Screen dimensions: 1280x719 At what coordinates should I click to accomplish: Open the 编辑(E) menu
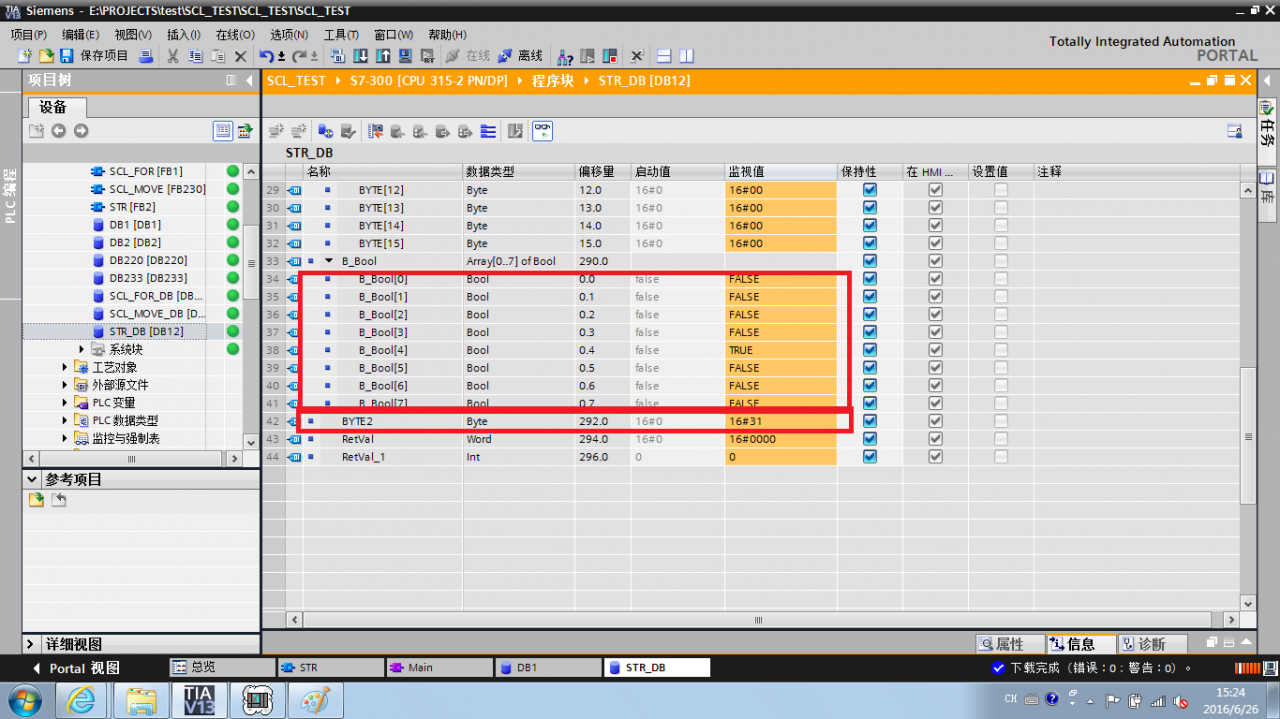pos(80,35)
